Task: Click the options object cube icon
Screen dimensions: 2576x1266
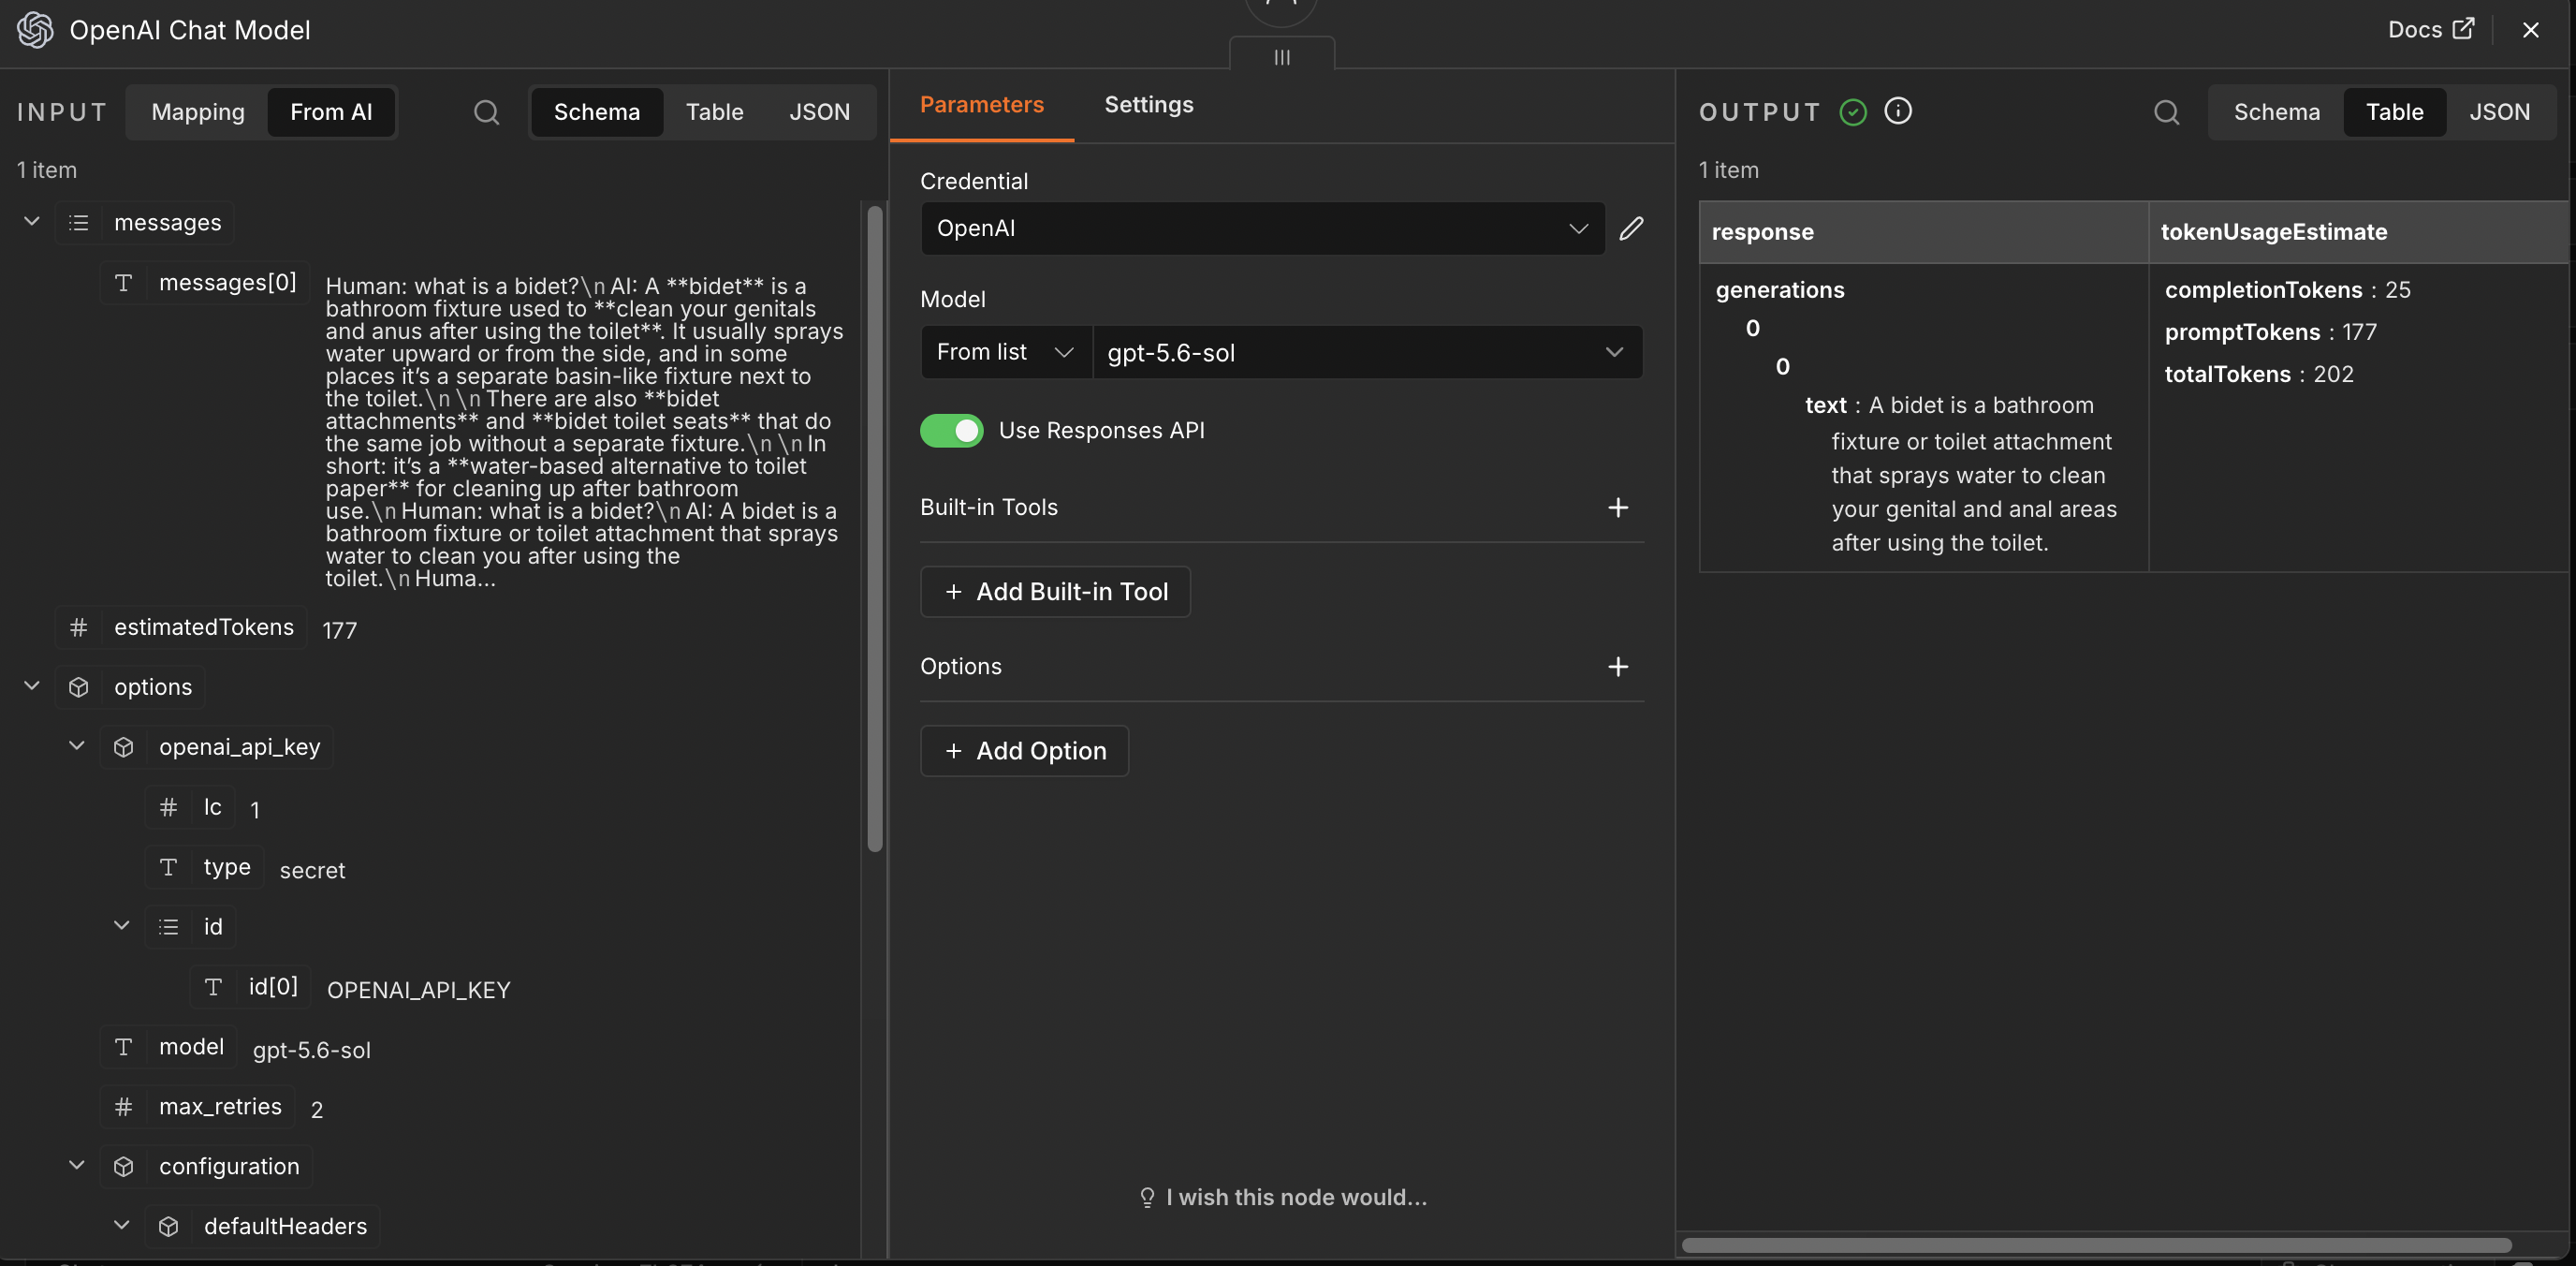Action: [78, 687]
